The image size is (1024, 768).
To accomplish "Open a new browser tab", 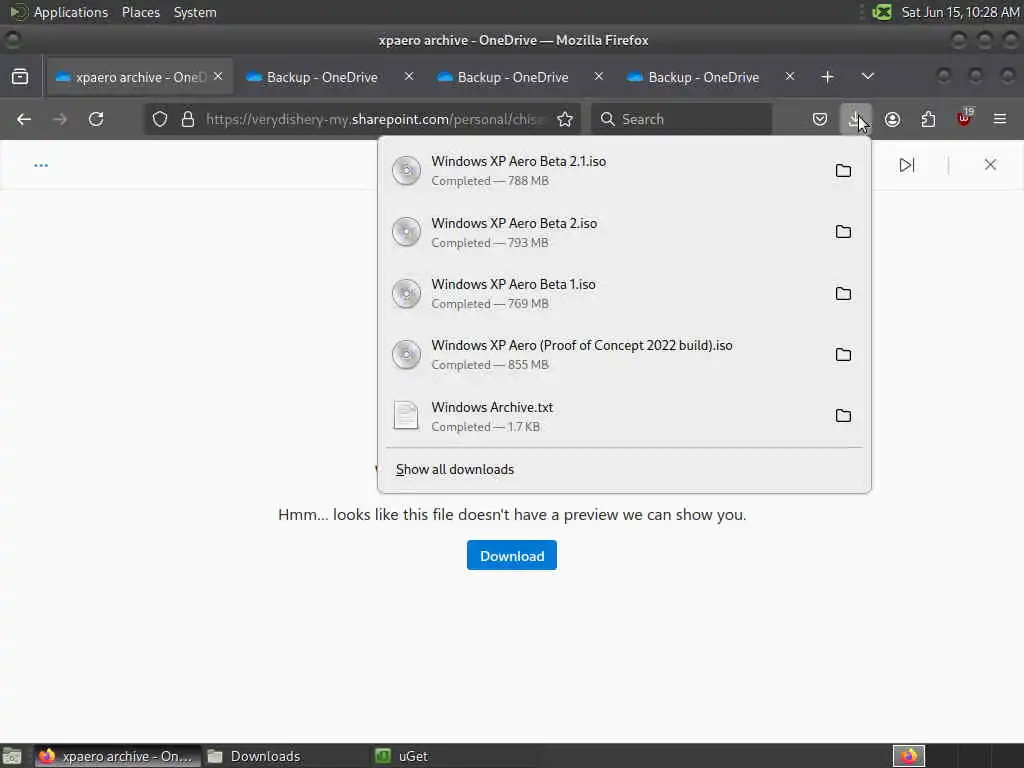I will (827, 77).
